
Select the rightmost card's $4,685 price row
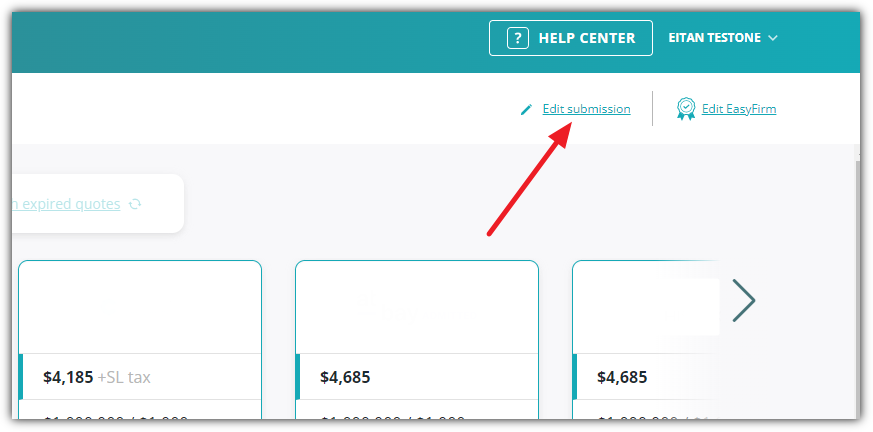point(646,377)
